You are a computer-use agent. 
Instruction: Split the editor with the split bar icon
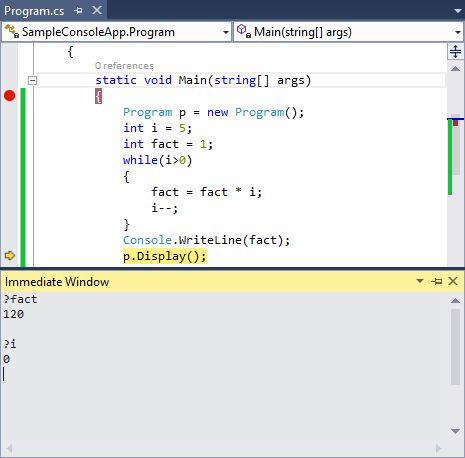point(455,52)
